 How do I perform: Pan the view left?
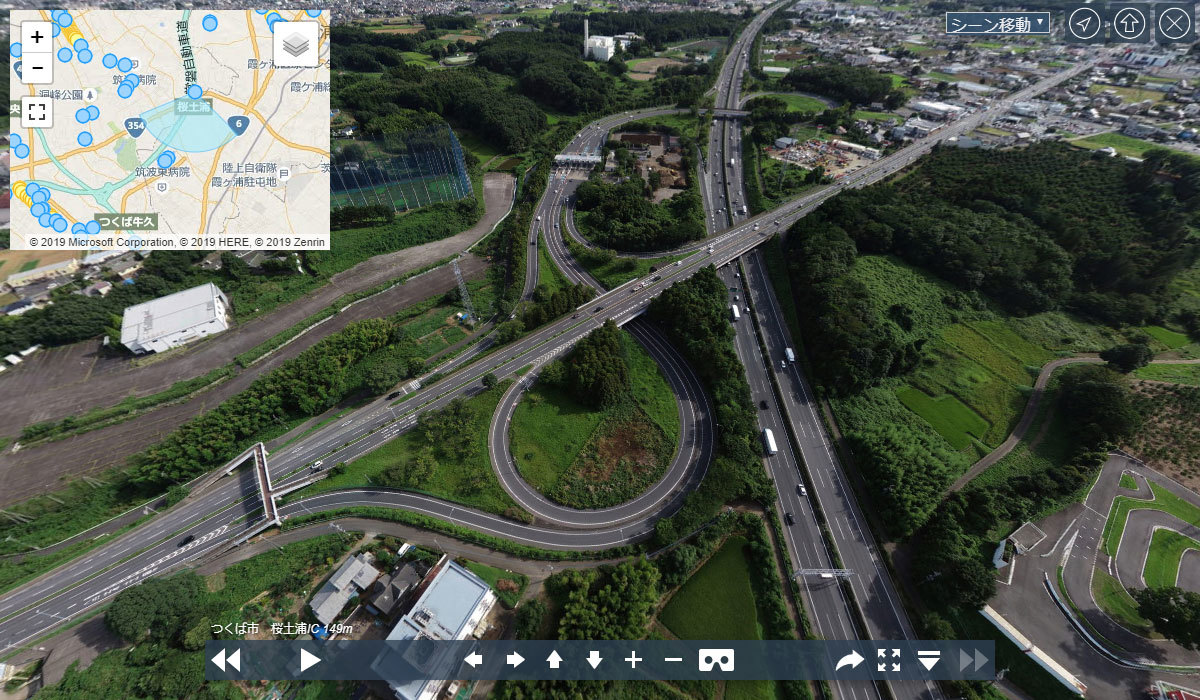click(473, 660)
